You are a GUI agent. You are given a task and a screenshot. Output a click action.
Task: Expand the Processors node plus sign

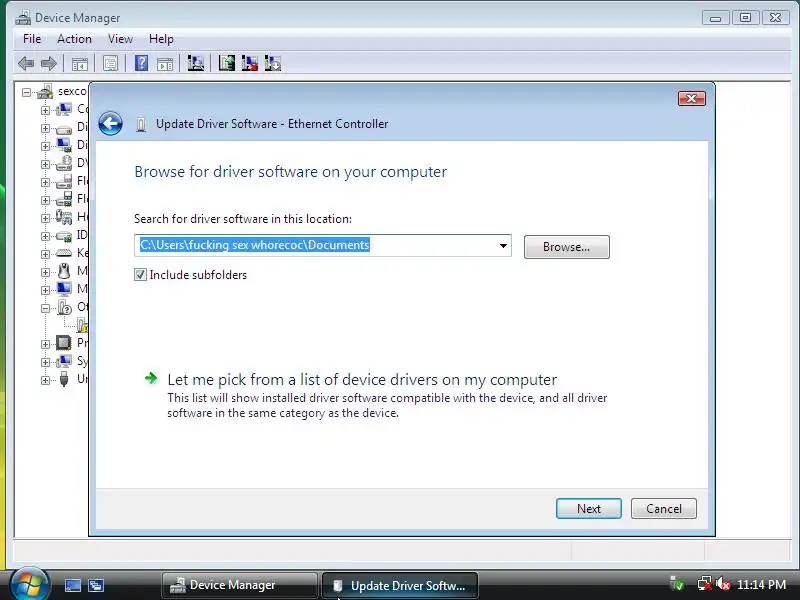click(x=45, y=344)
